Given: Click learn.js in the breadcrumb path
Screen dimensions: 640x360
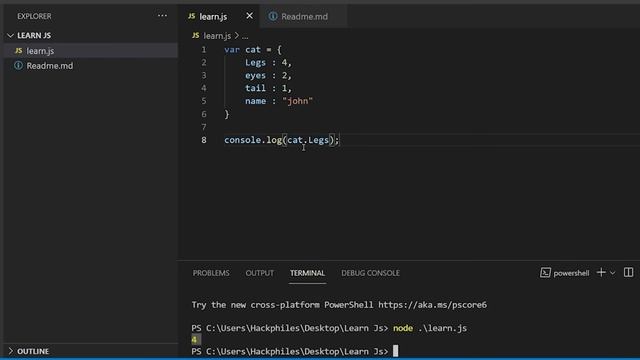Looking at the screenshot, I should click(217, 36).
